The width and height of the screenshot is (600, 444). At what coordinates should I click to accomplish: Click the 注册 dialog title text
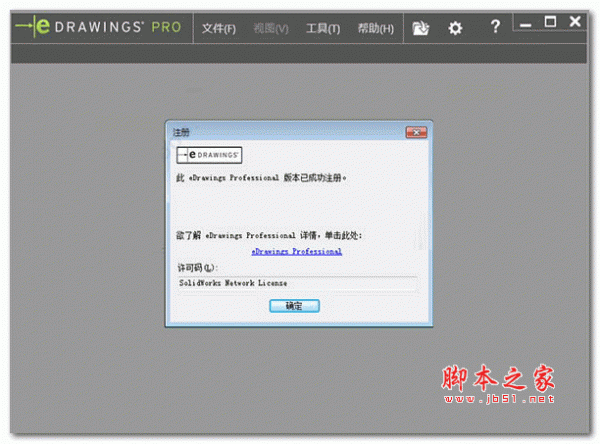(x=181, y=132)
